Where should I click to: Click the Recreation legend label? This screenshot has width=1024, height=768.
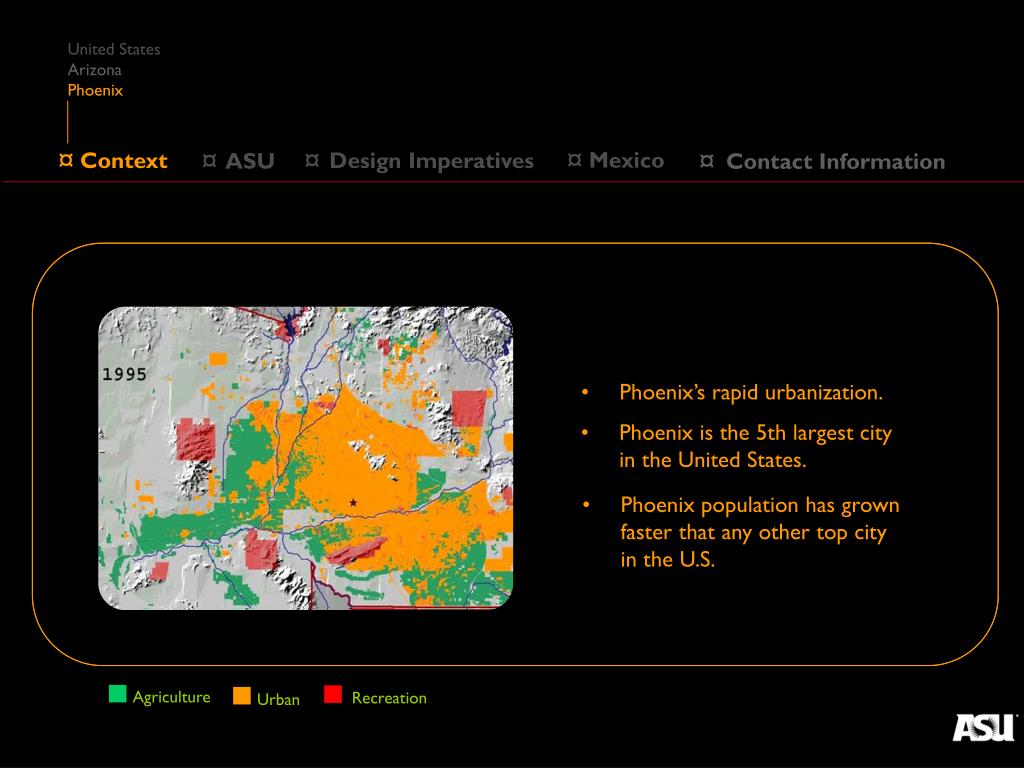389,698
